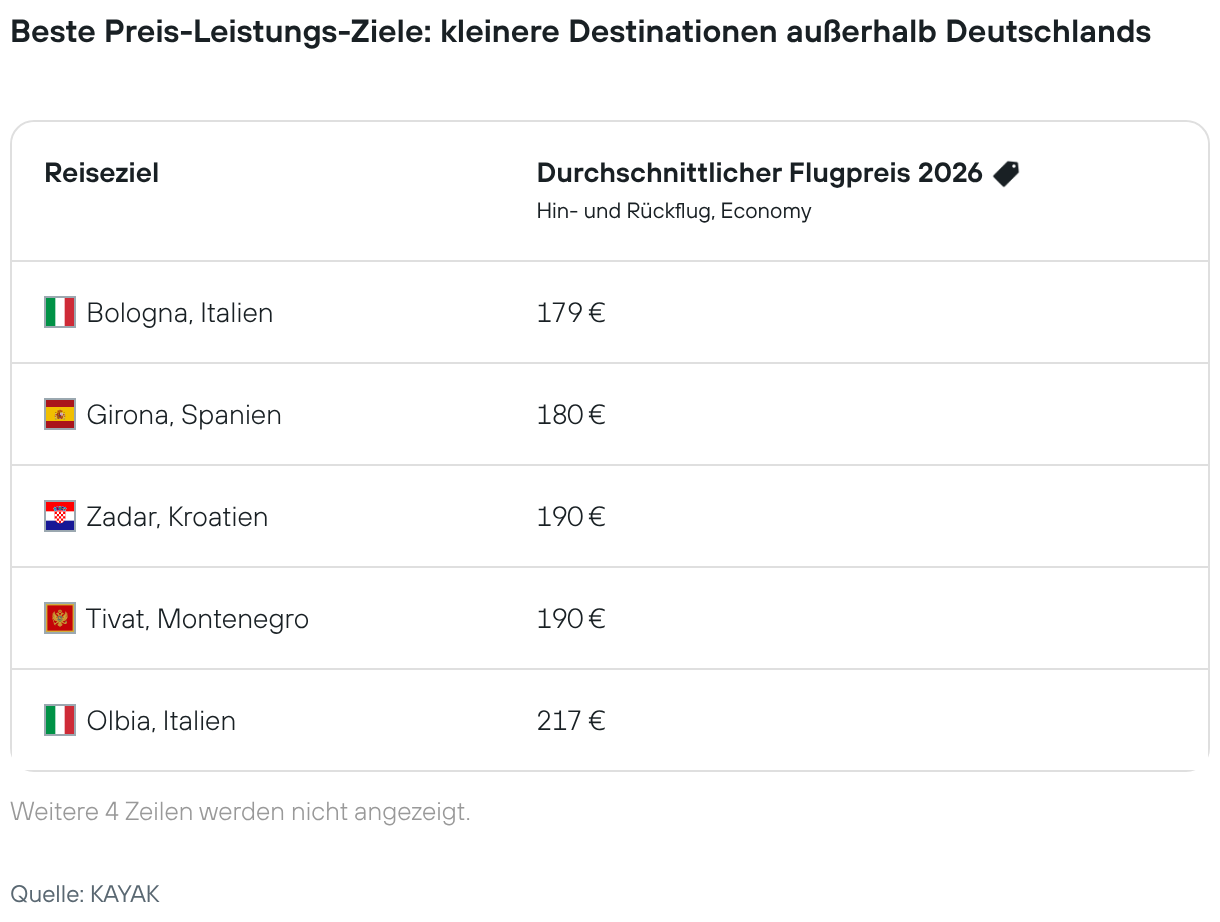This screenshot has width=1220, height=922.
Task: Click the Italian flag next to Olbia
Action: [x=60, y=721]
